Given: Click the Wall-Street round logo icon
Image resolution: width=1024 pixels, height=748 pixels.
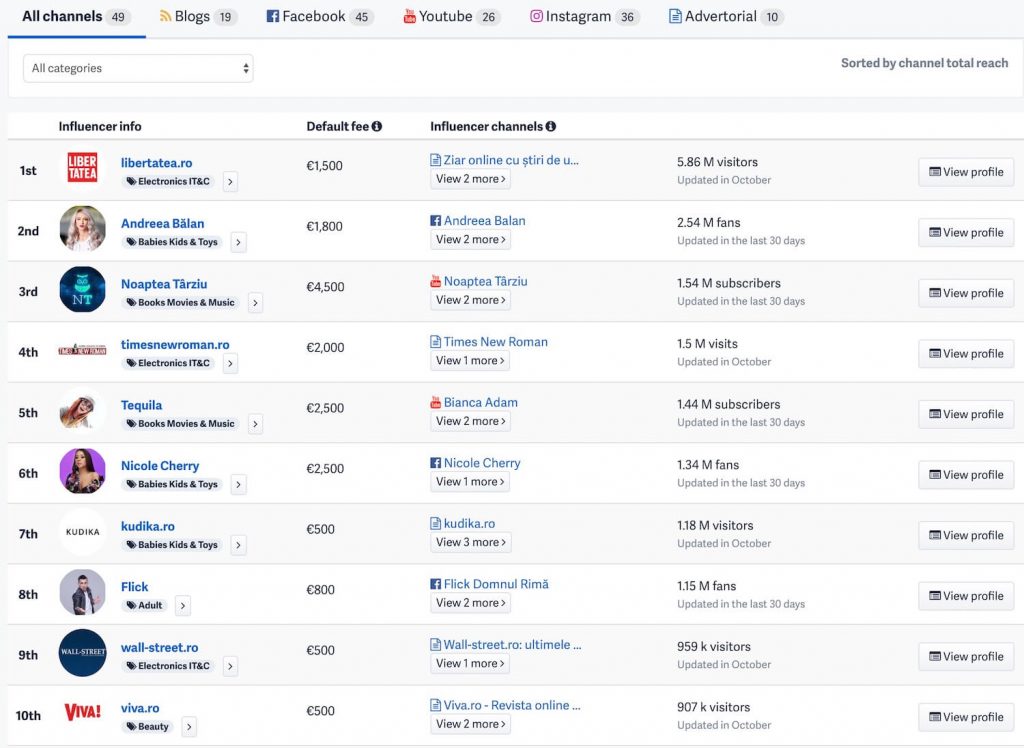Looking at the screenshot, I should pos(82,653).
